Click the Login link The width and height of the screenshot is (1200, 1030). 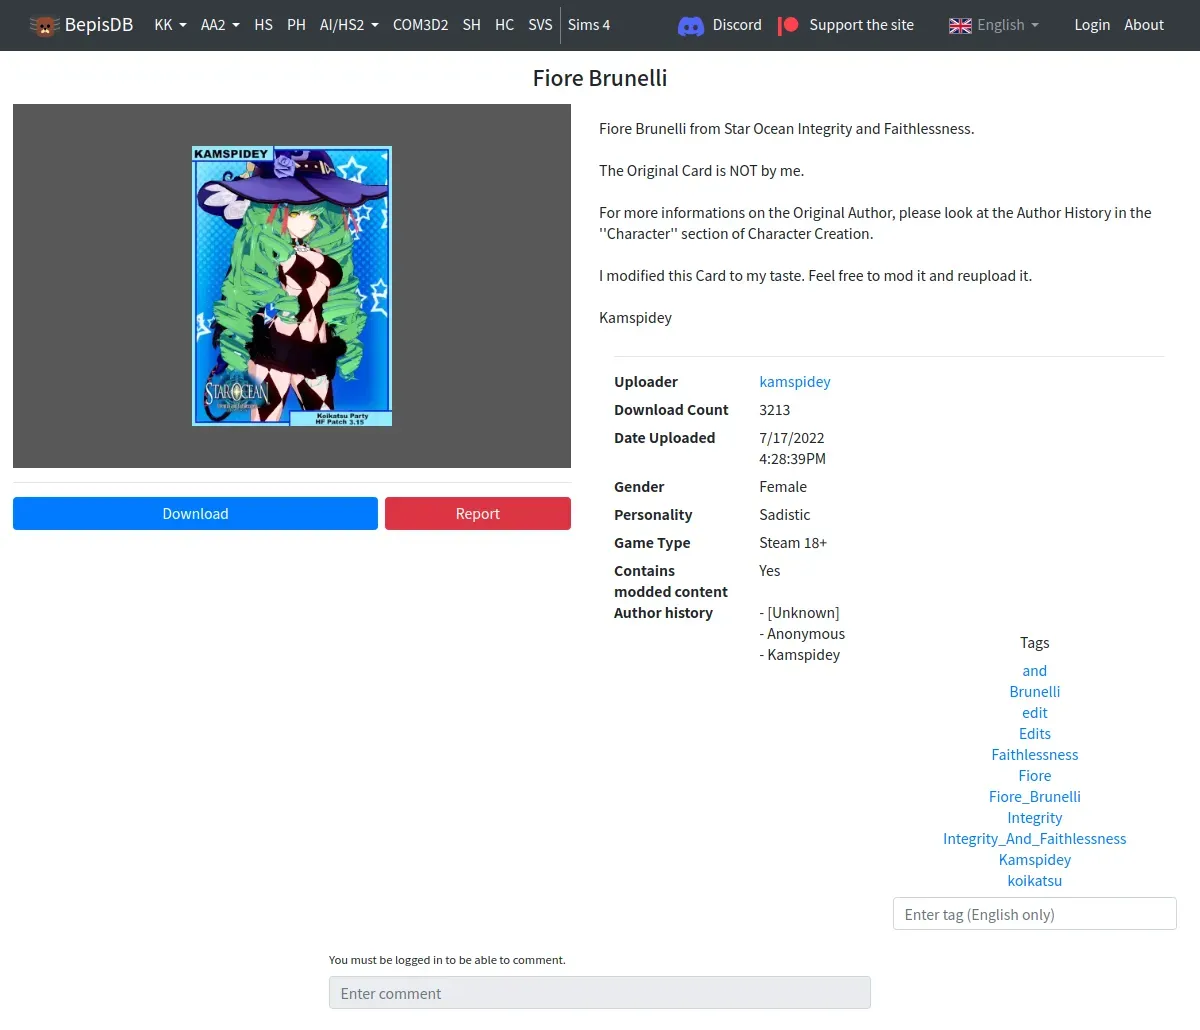[x=1092, y=25]
